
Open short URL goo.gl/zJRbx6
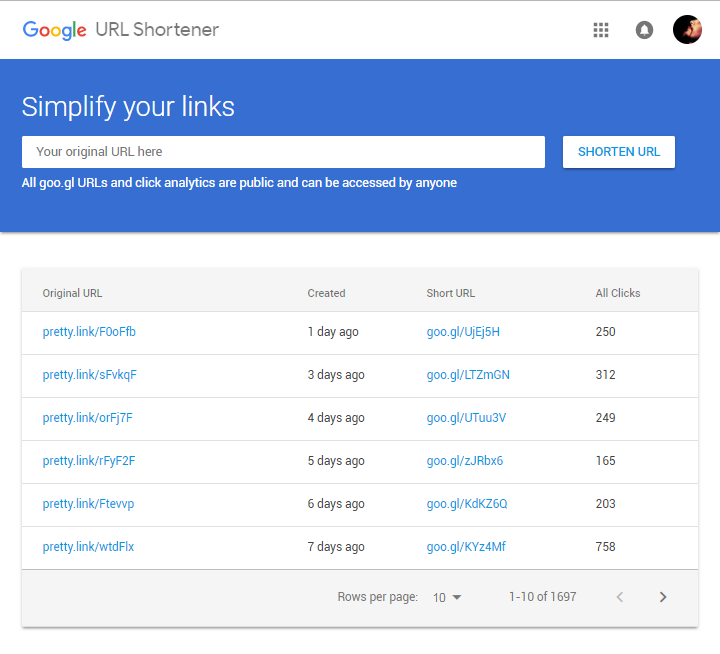pos(465,461)
